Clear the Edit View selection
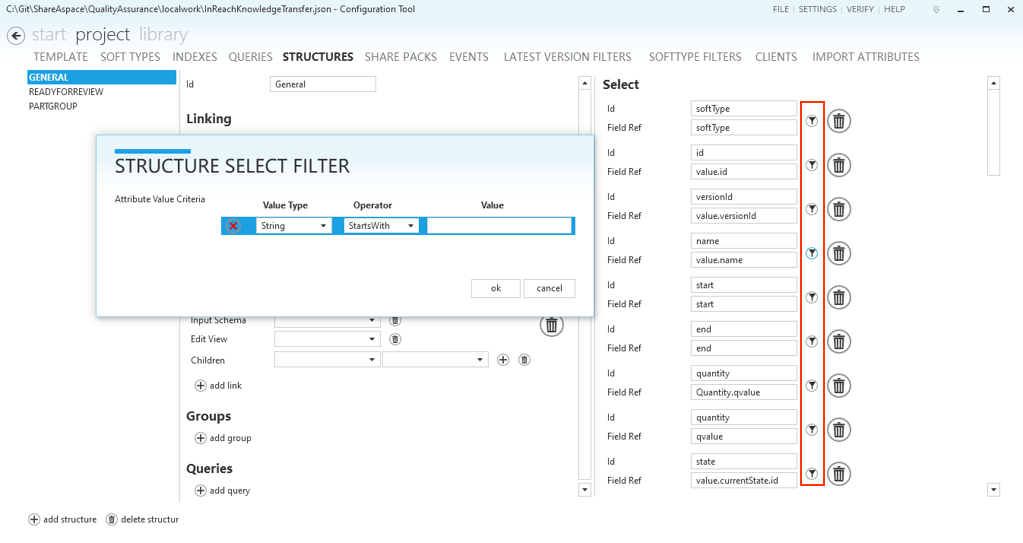 pos(395,339)
